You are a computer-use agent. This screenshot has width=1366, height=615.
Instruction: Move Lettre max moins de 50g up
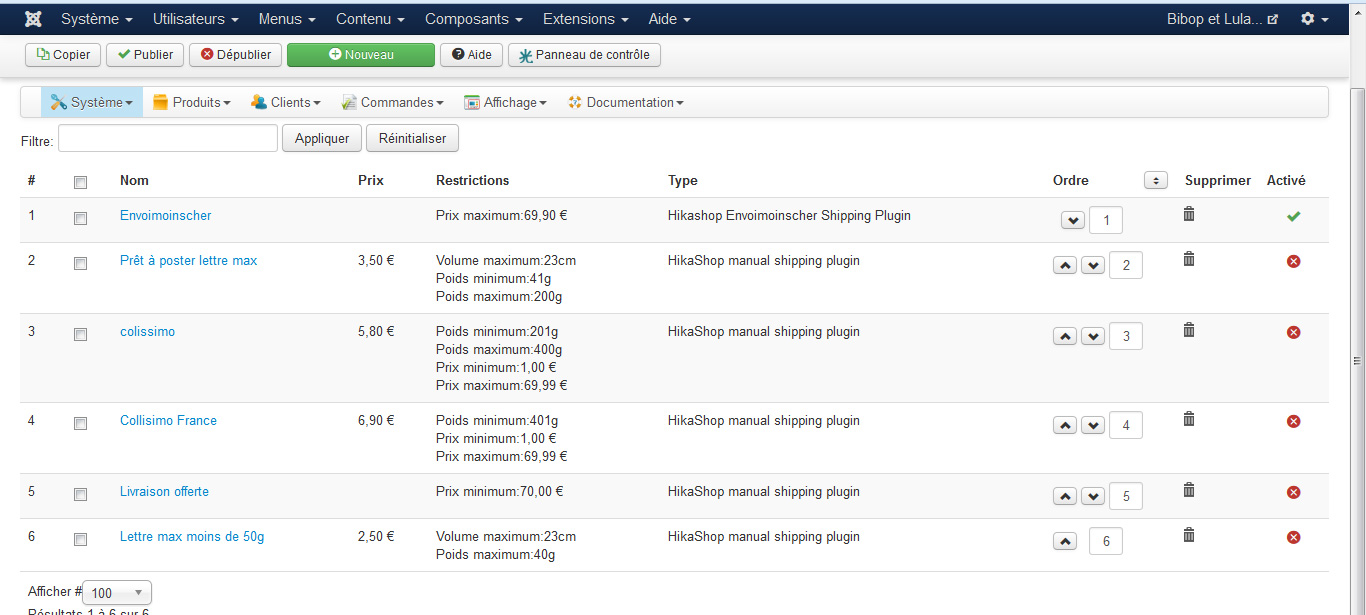(x=1065, y=542)
